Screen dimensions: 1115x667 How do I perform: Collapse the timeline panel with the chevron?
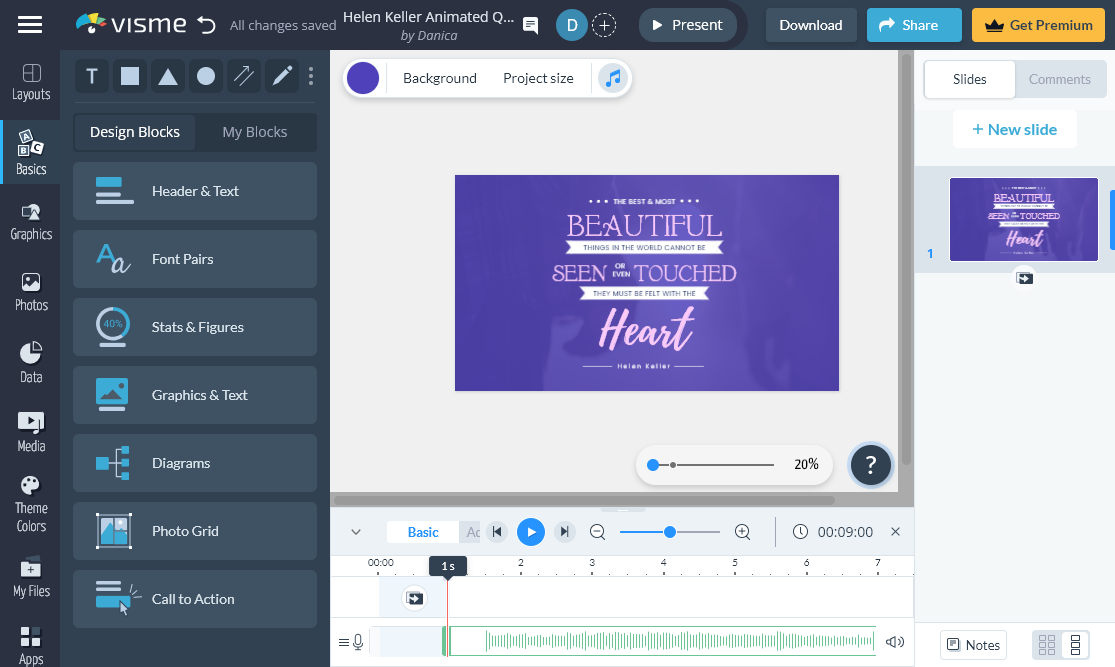[x=355, y=531]
